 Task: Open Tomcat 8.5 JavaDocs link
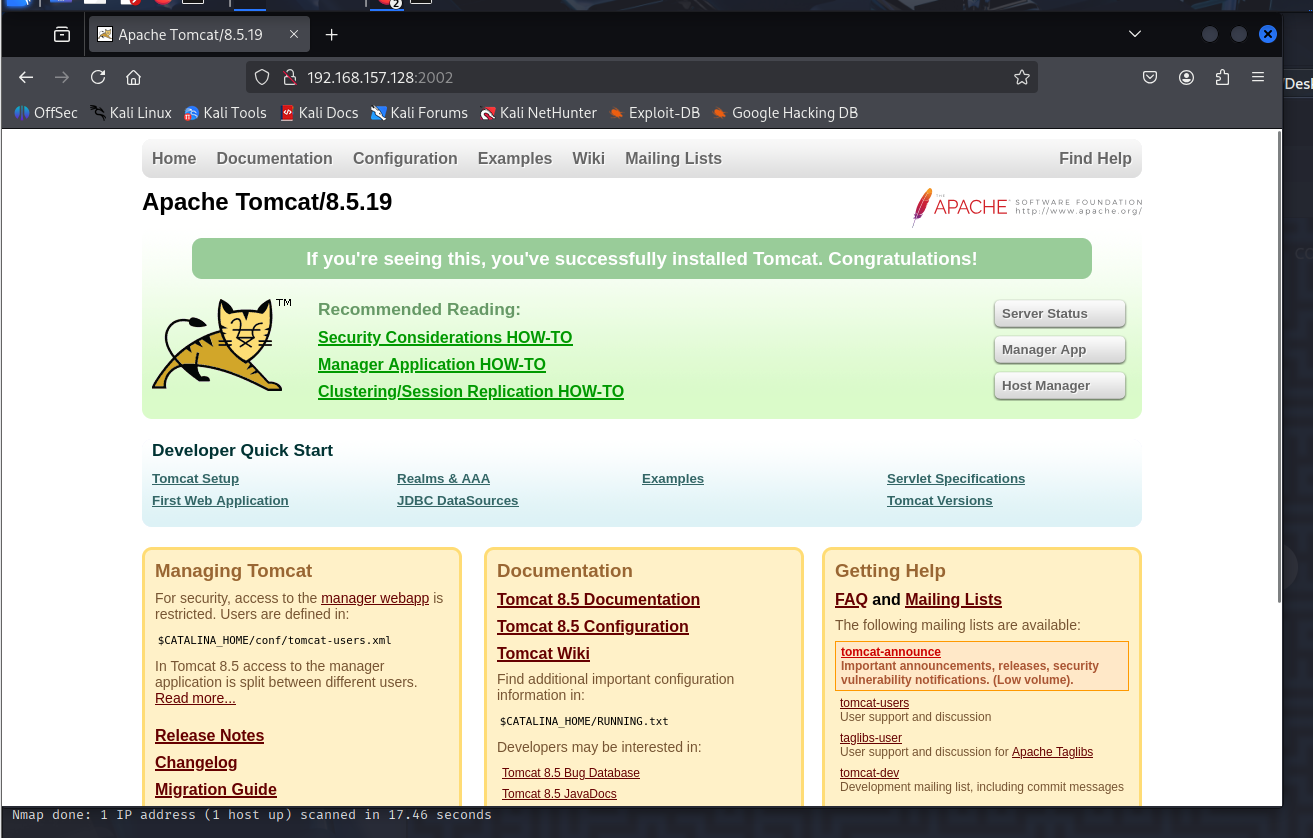559,794
